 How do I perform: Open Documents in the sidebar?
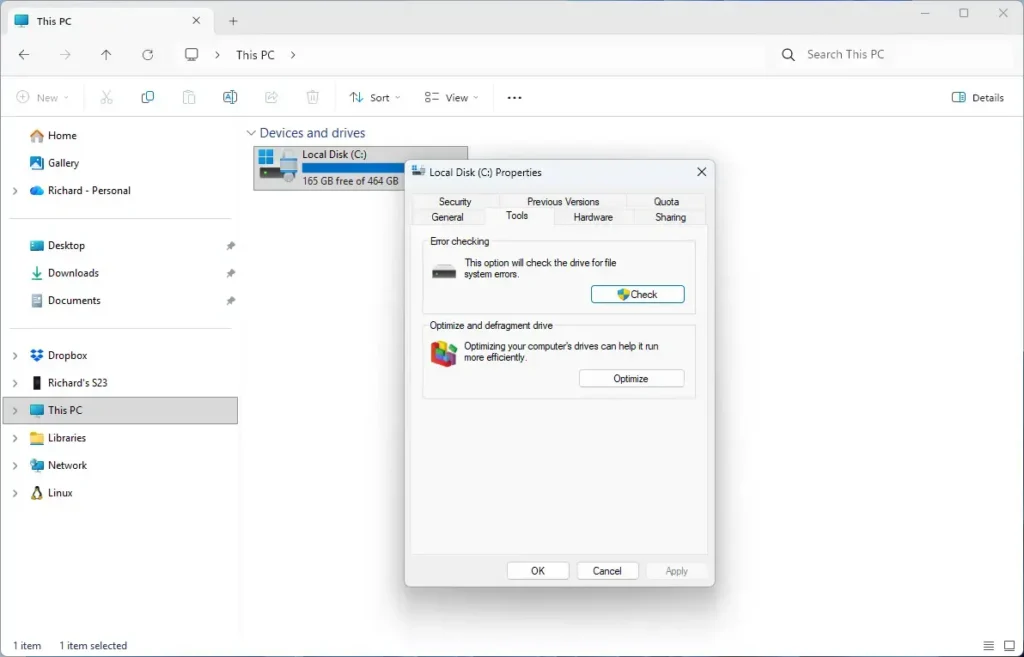tap(74, 300)
